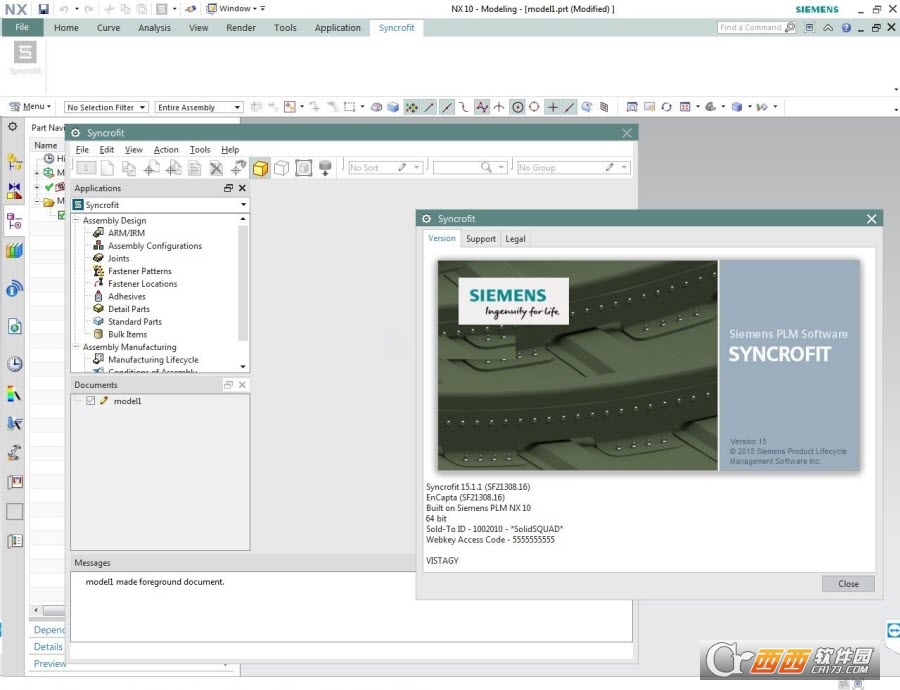
Task: Toggle the model1 checkbox in Documents panel
Action: click(91, 401)
